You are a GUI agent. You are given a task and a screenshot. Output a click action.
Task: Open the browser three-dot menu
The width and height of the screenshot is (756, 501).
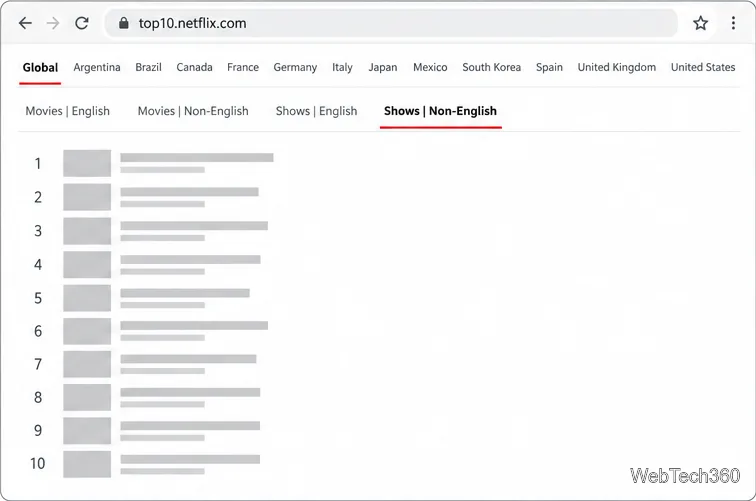tap(733, 23)
